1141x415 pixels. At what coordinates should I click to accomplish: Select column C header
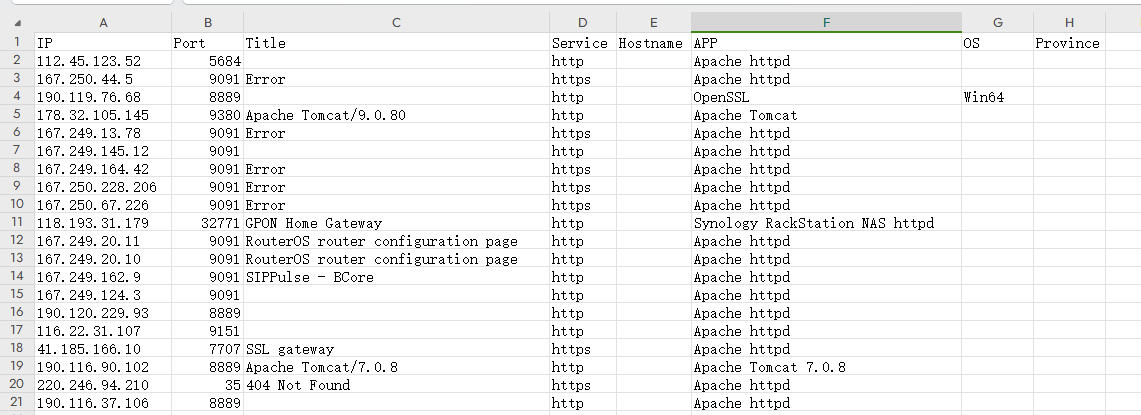(396, 23)
